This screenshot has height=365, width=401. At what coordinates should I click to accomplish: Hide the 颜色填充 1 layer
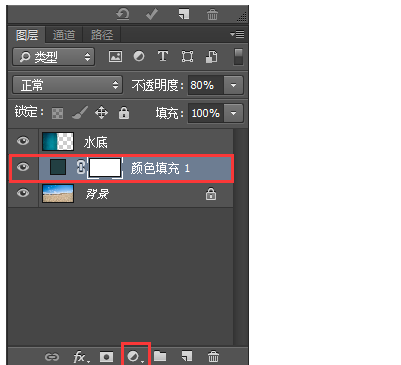pyautogui.click(x=23, y=167)
